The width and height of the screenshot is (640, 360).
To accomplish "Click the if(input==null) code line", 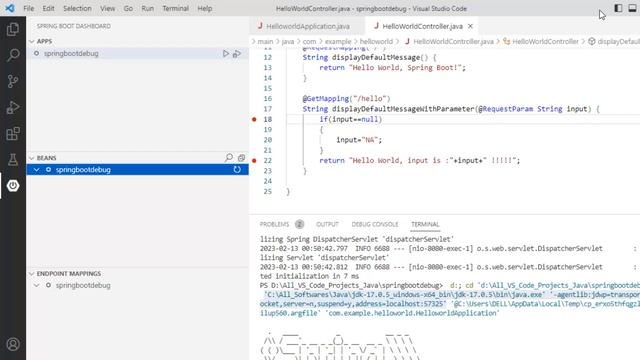I will (x=351, y=119).
